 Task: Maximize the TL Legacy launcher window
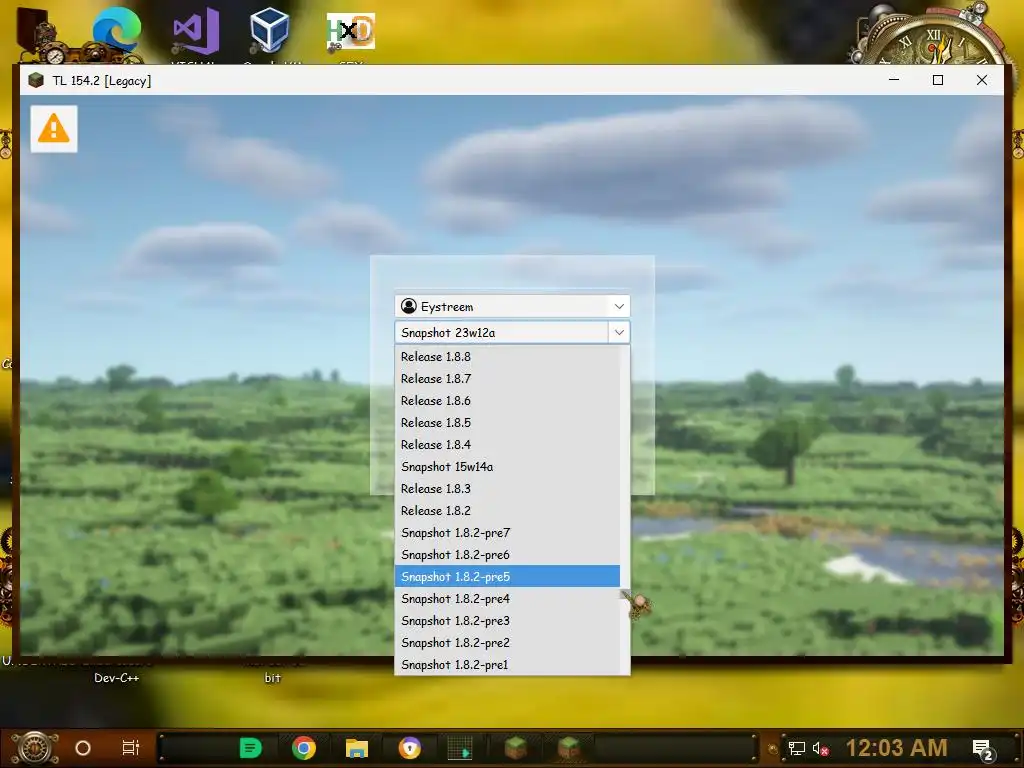pyautogui.click(x=938, y=80)
